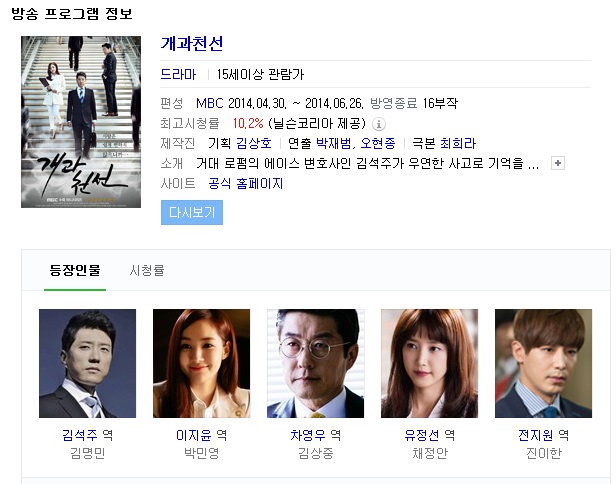Click the 채정안 cast photo
Image resolution: width=616 pixels, height=484 pixels.
[429, 363]
